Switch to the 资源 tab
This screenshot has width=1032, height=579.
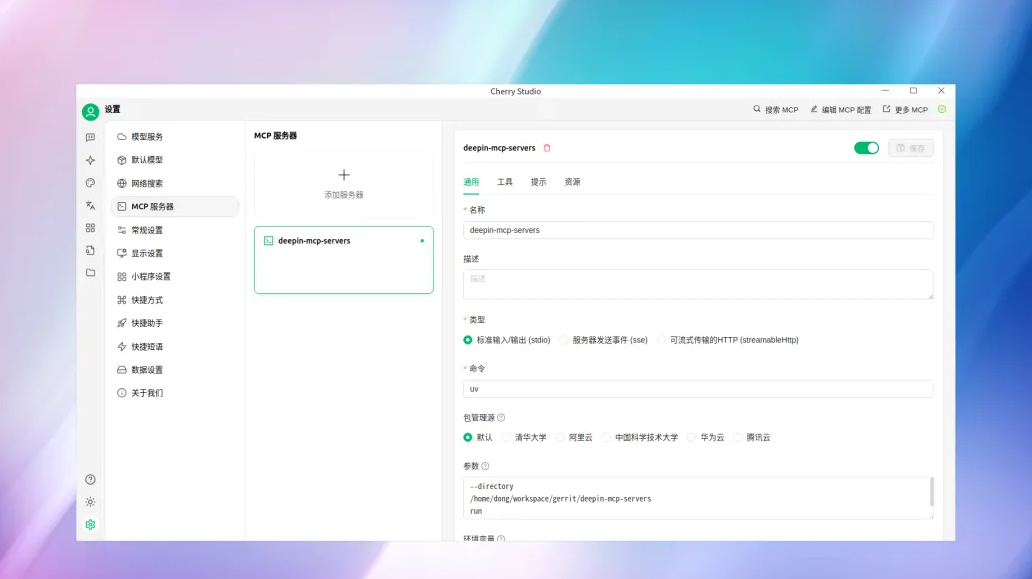pyautogui.click(x=573, y=182)
